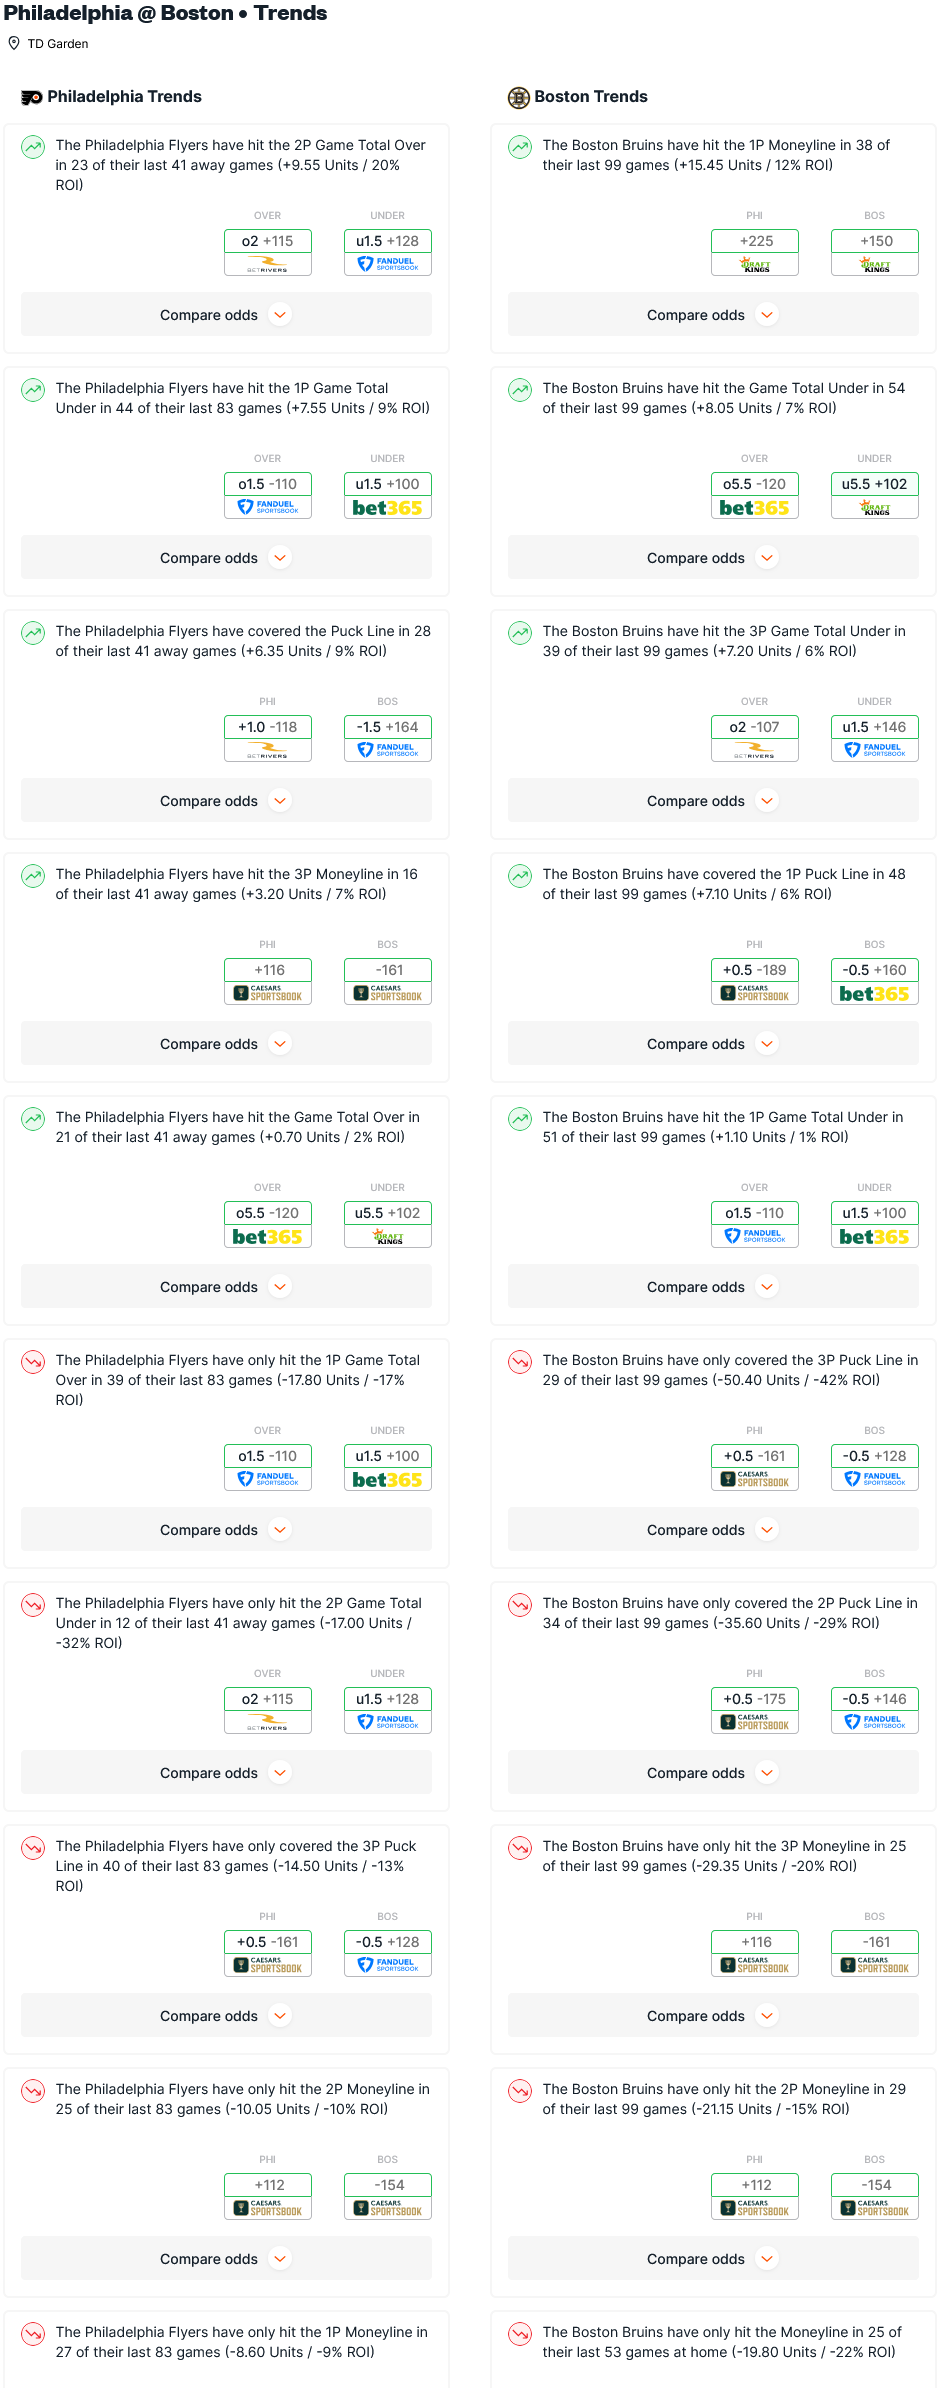Screen dimensions: 939x2388
Task: Select BOS -0.5 +160 bet365 1P puck line
Action: tap(874, 981)
